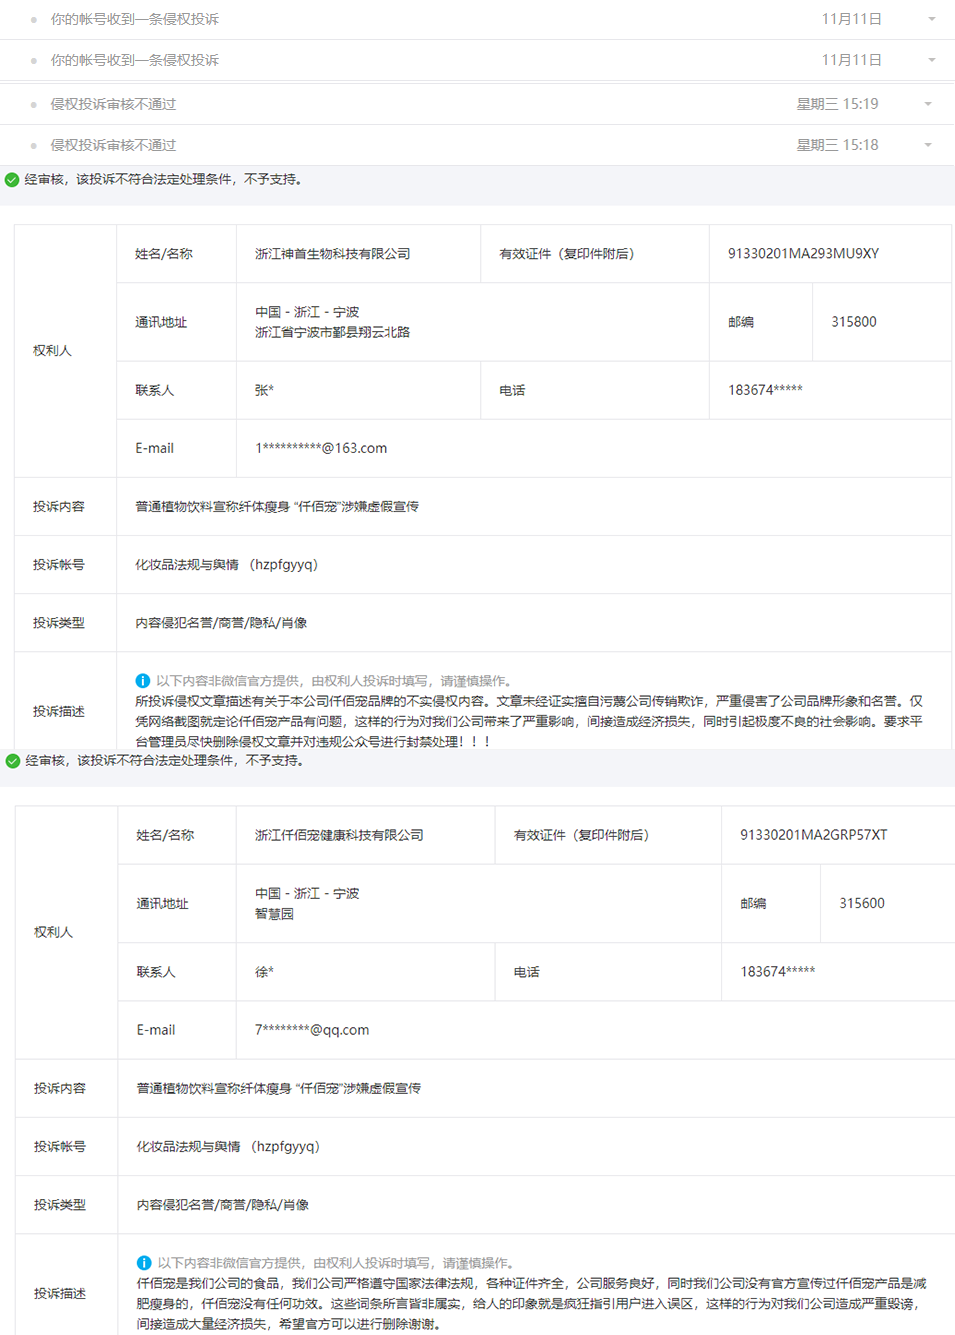Click 投诉帐号 value in the first complaint table
955x1335 pixels.
(227, 565)
